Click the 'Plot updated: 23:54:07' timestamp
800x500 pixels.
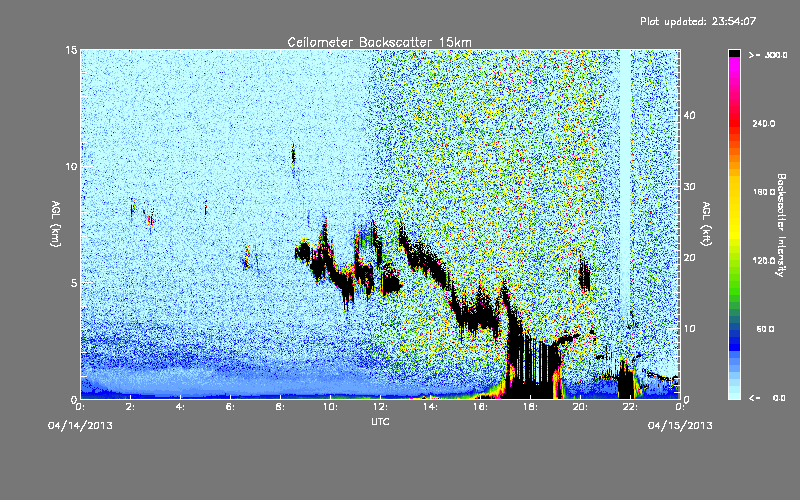coord(698,21)
